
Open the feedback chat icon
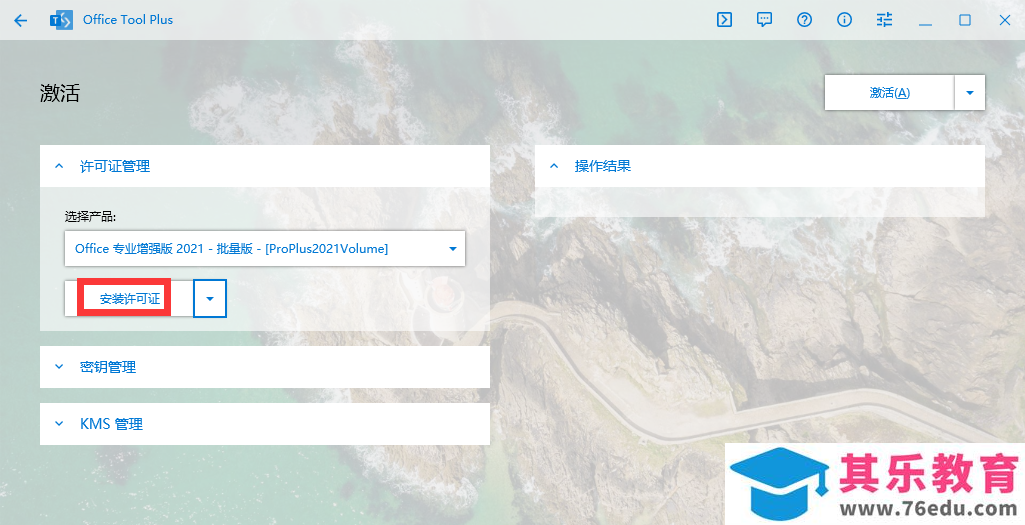[x=764, y=20]
